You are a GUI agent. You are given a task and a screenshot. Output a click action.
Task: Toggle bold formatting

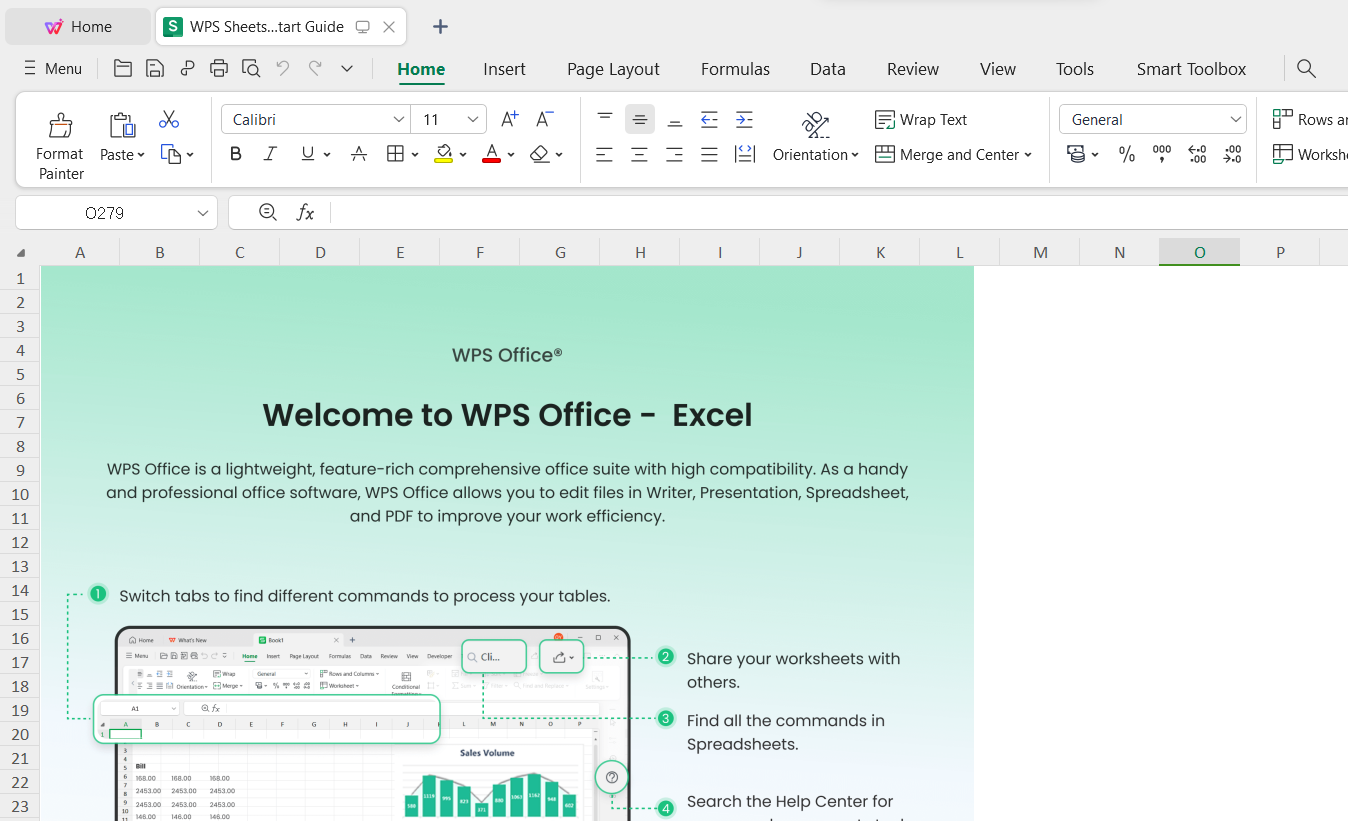coord(235,154)
